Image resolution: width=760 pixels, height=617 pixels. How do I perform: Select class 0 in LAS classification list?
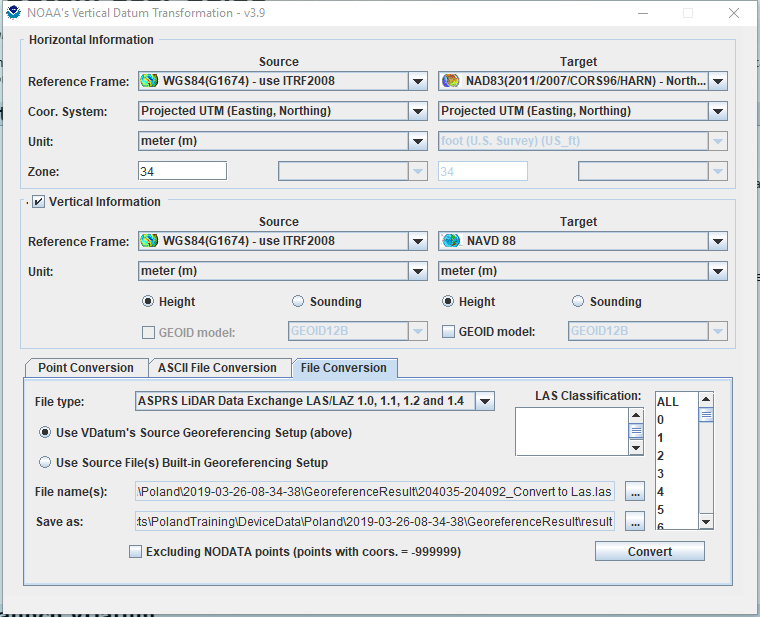[x=677, y=420]
